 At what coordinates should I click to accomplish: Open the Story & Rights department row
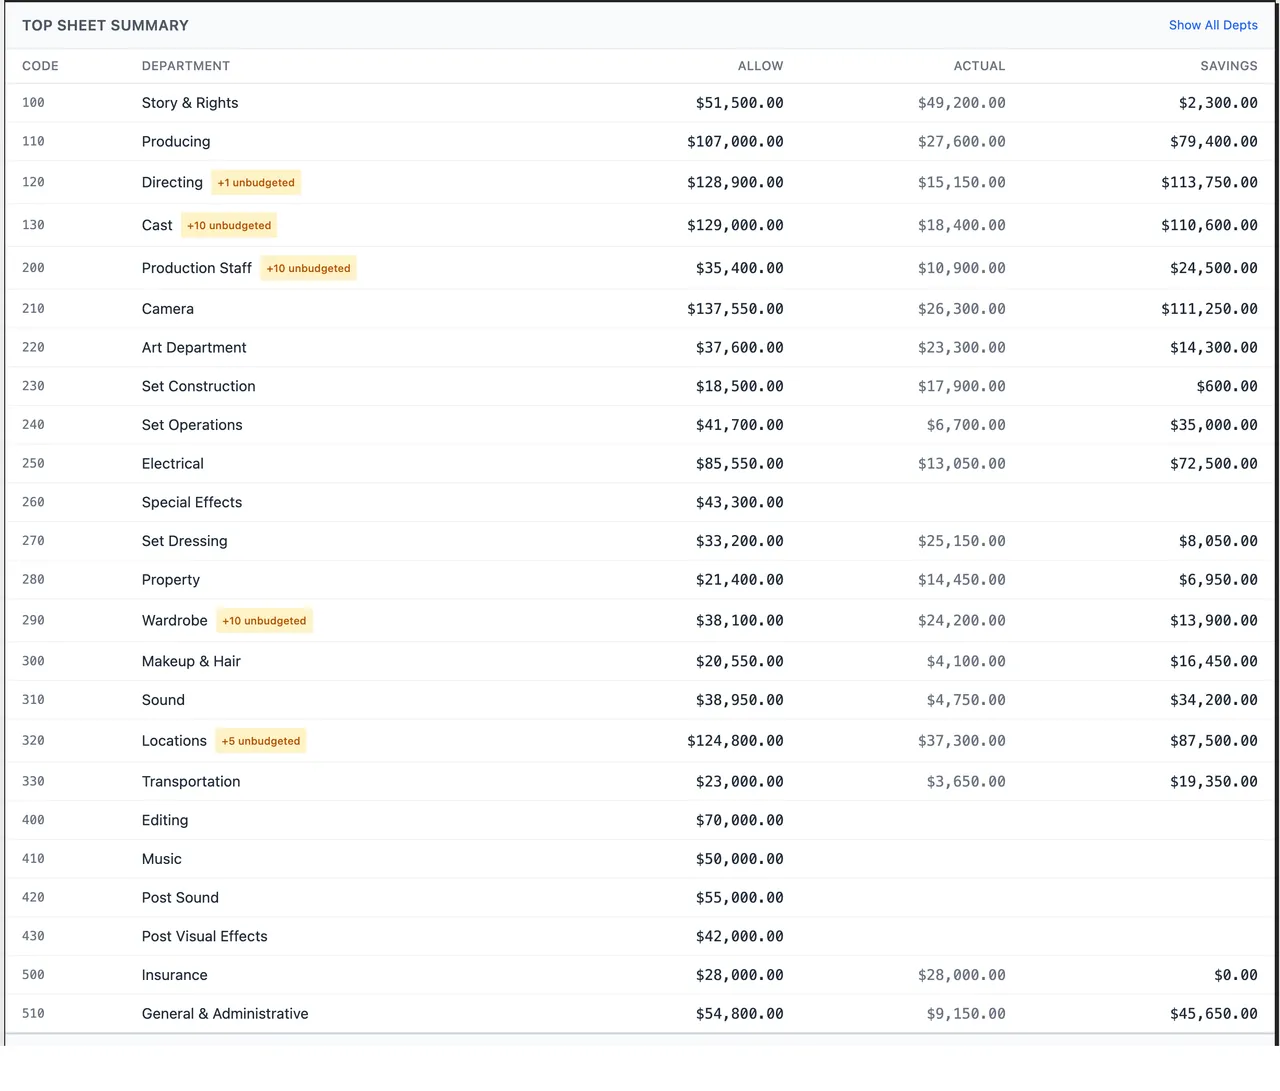click(x=640, y=103)
